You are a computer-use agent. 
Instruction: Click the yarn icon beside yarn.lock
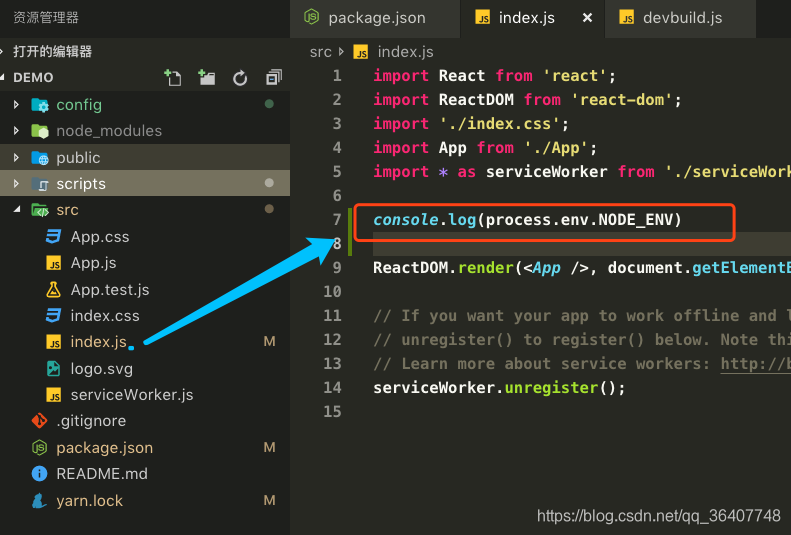click(x=39, y=500)
